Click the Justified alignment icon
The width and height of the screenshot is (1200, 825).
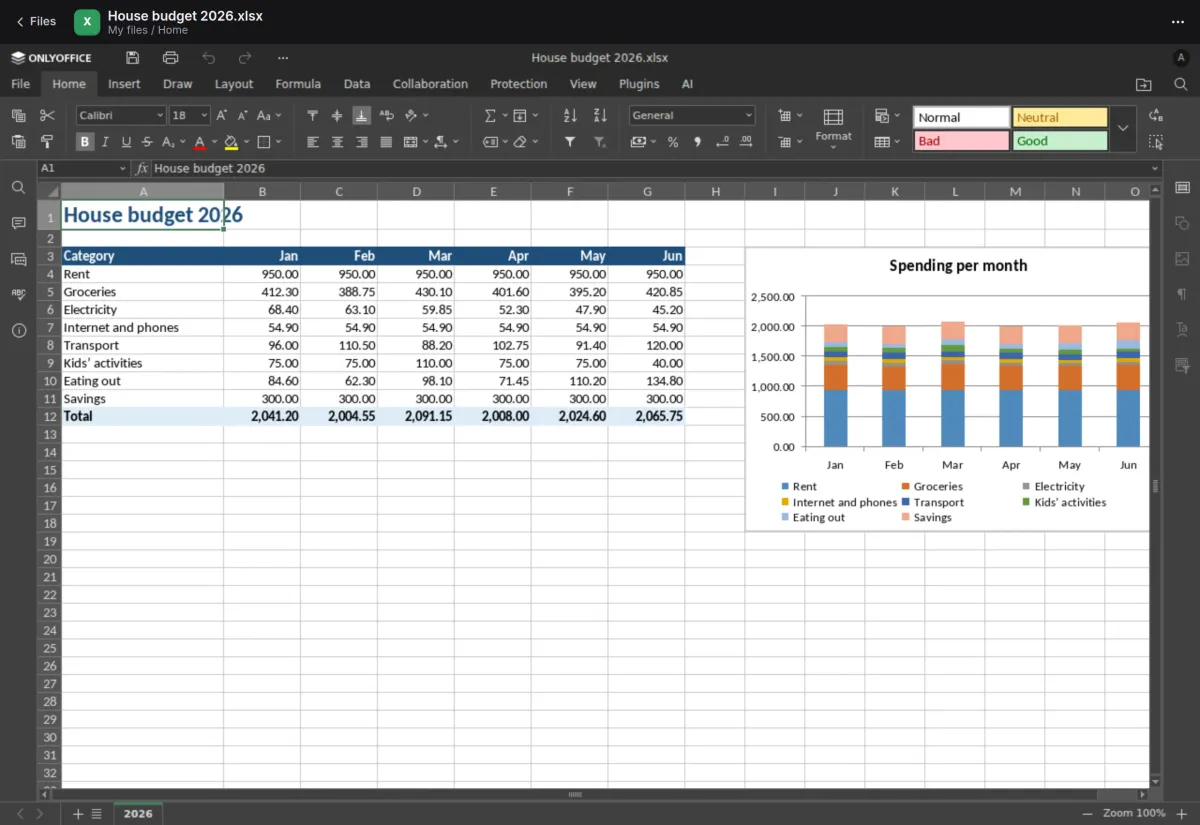coord(386,142)
